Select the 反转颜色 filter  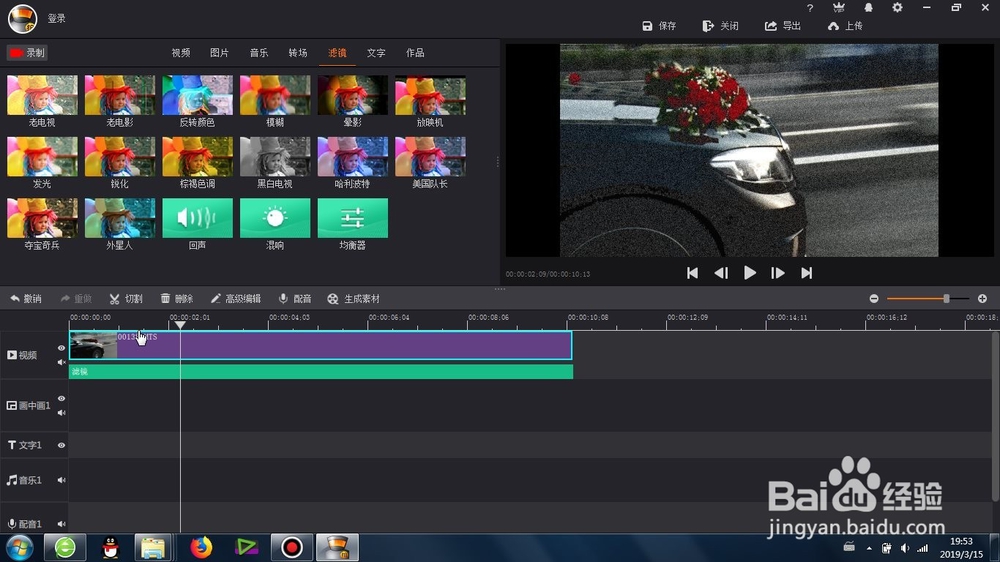pos(198,95)
